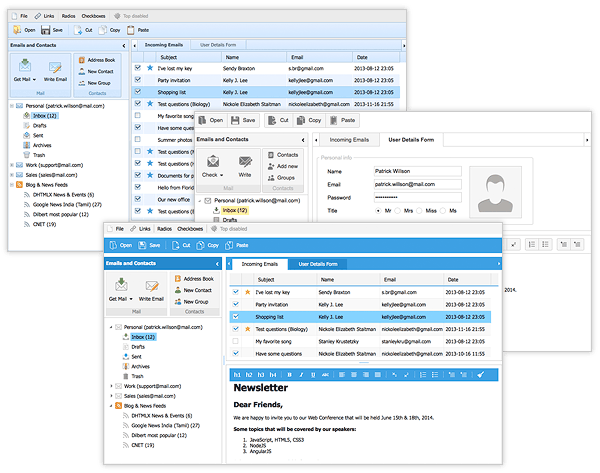Click Cut in the middle window toolbar

pos(278,120)
